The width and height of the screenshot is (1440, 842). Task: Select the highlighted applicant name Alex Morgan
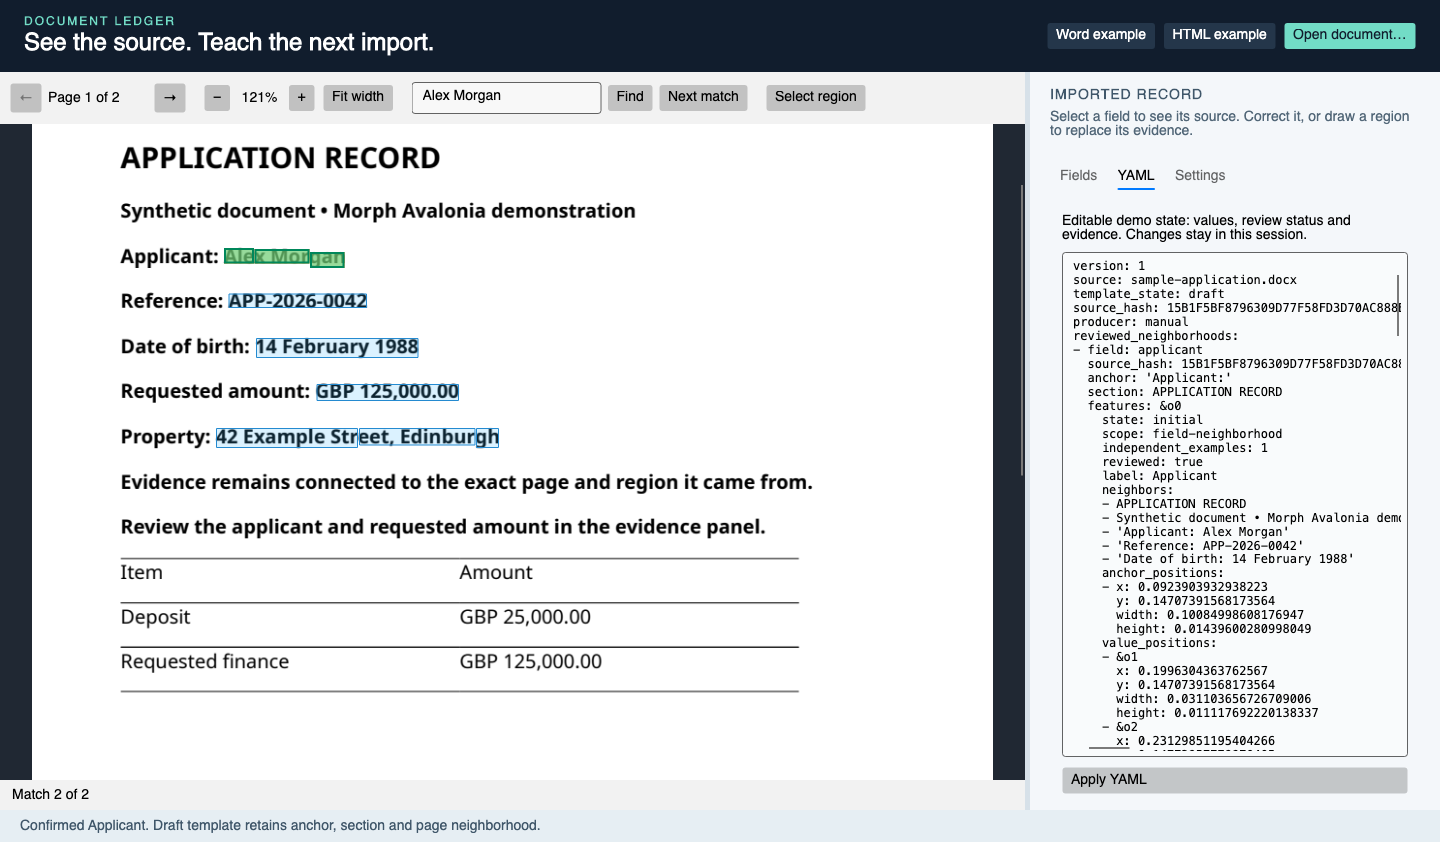click(x=284, y=258)
